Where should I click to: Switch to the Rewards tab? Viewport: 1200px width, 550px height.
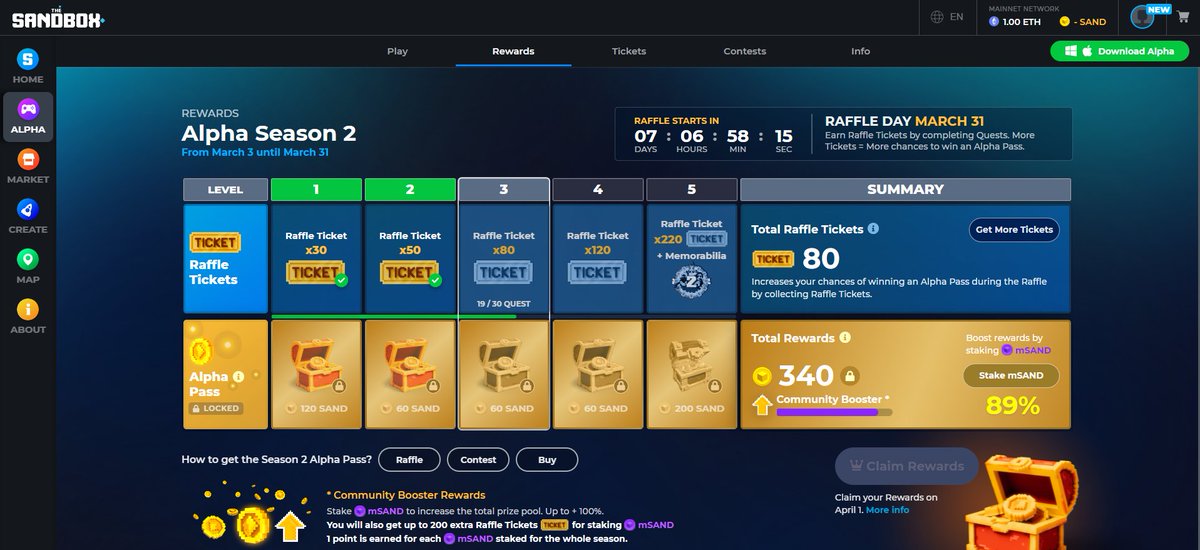coord(513,51)
